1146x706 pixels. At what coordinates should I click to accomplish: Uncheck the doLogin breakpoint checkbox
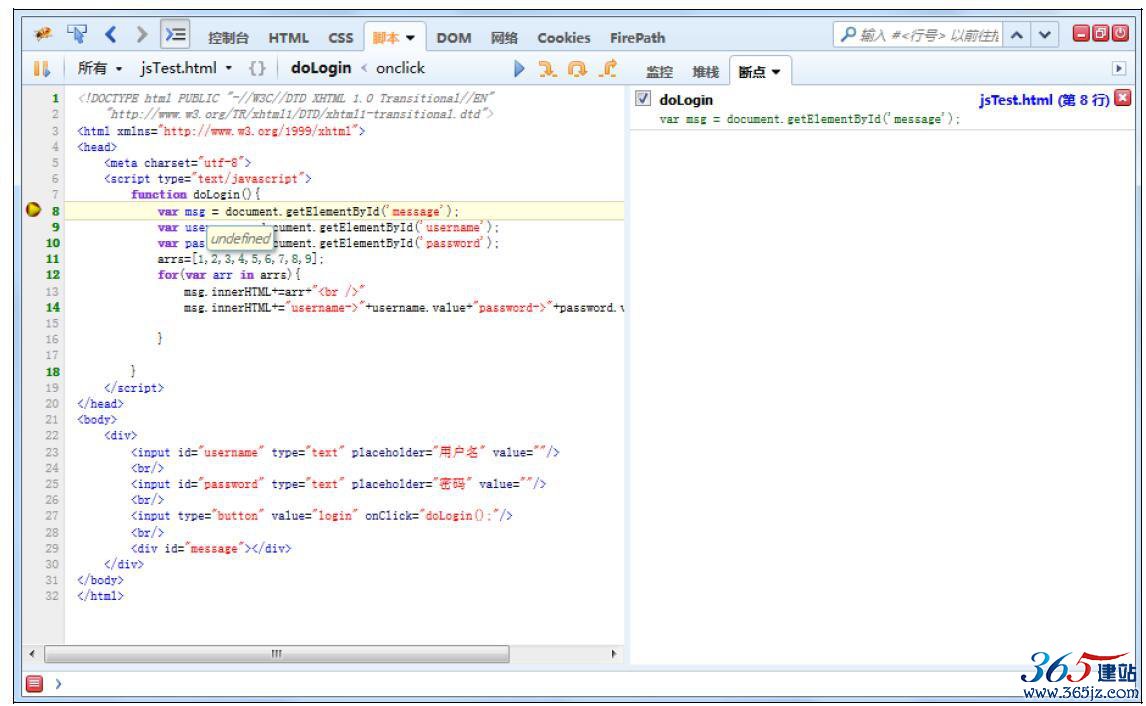pyautogui.click(x=643, y=99)
